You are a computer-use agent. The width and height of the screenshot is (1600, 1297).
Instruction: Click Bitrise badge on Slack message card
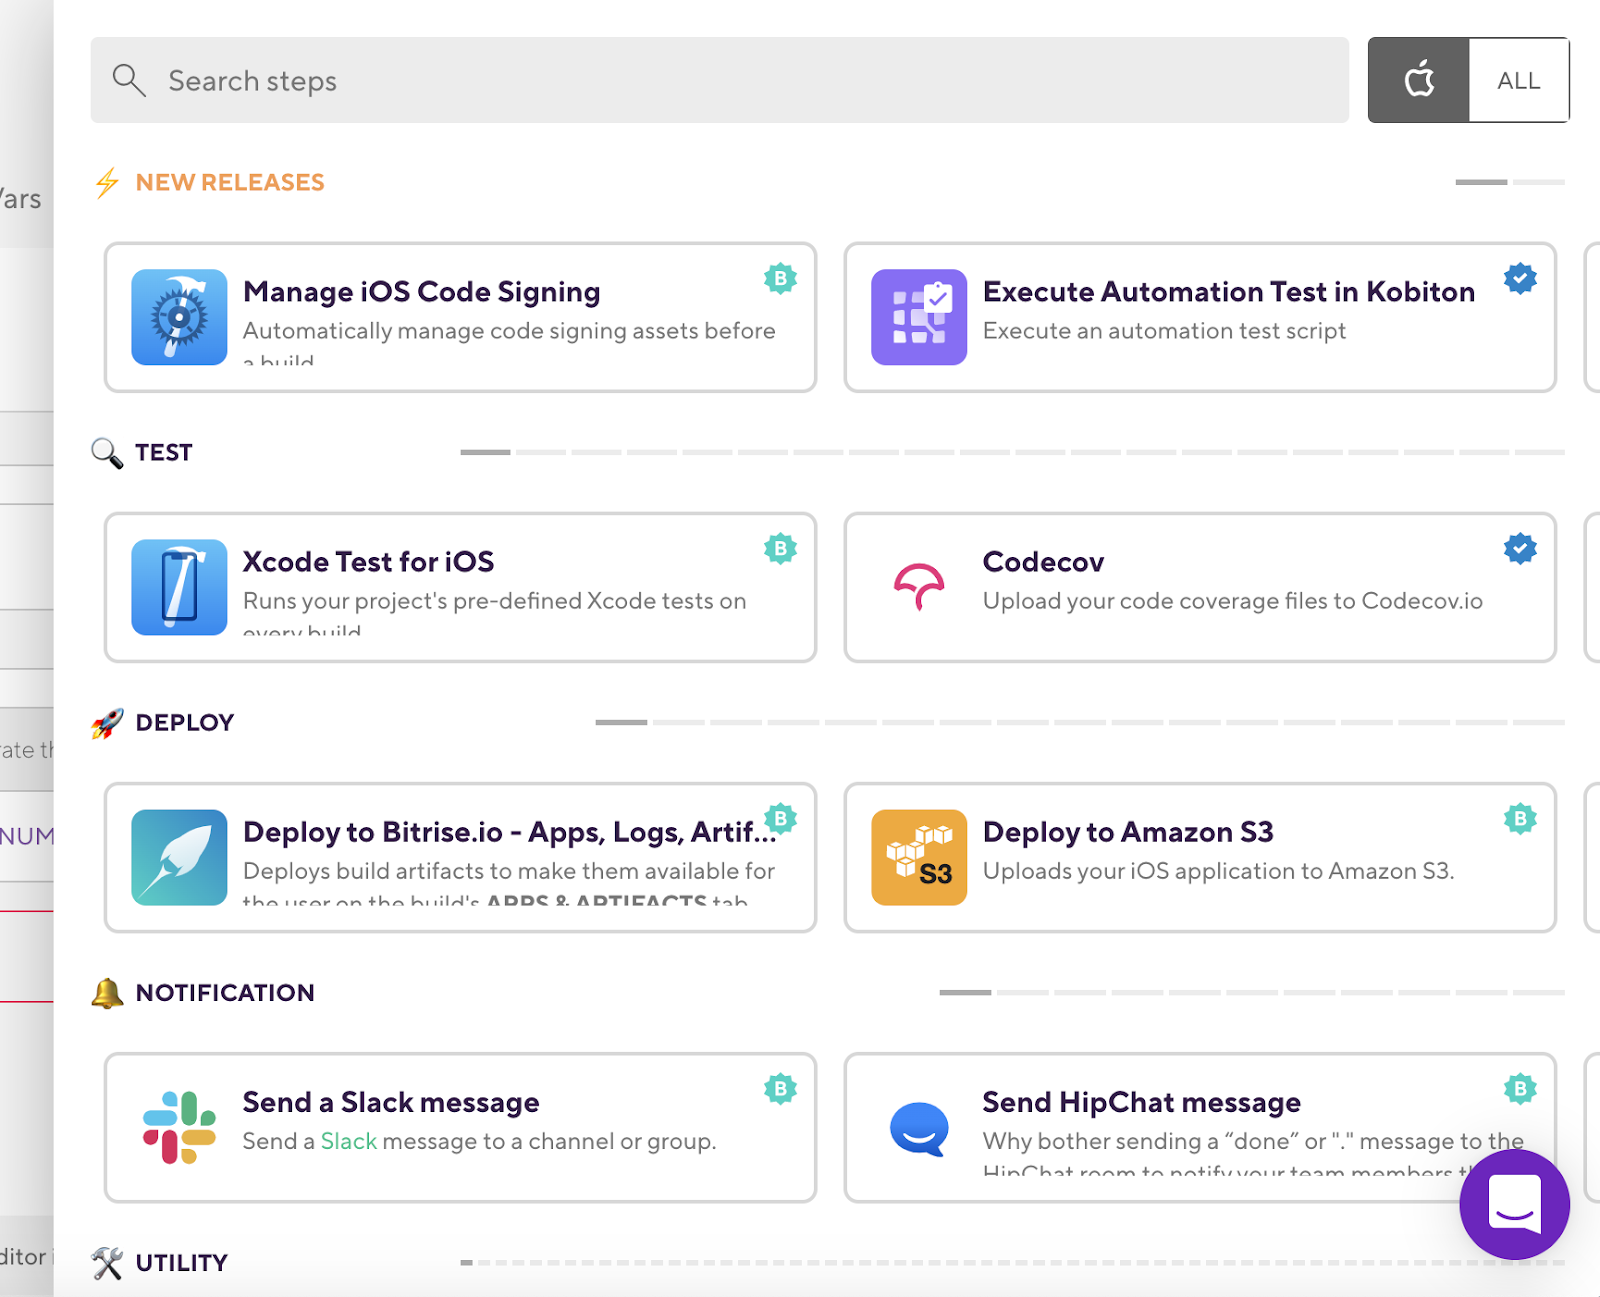pos(780,1088)
